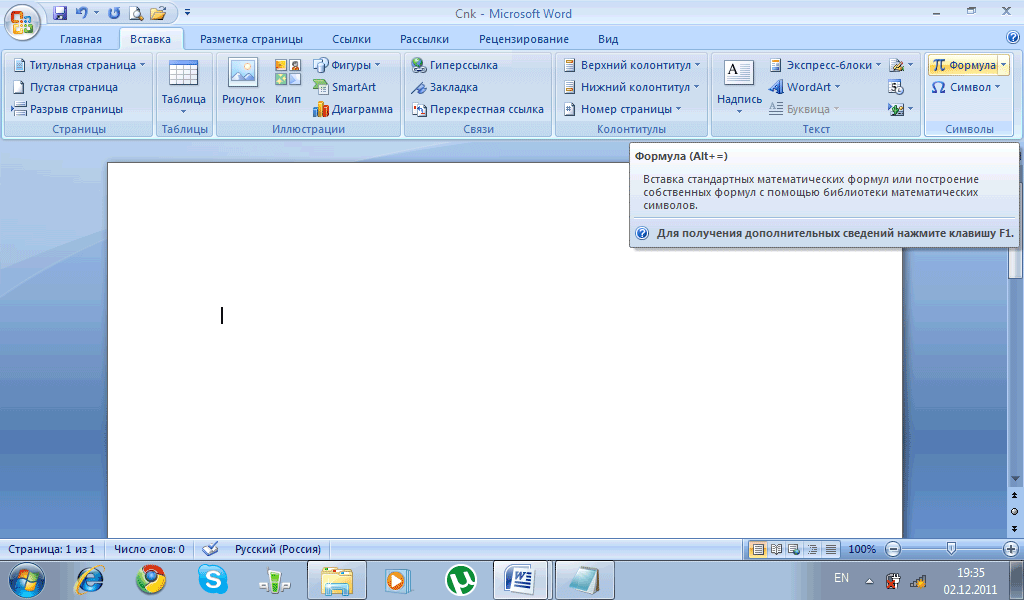The width and height of the screenshot is (1024, 600).
Task: Insert a SmartArt graphic
Action: click(x=344, y=87)
